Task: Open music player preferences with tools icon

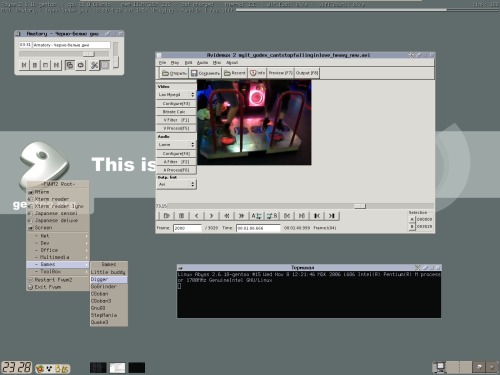Action: pyautogui.click(x=94, y=65)
